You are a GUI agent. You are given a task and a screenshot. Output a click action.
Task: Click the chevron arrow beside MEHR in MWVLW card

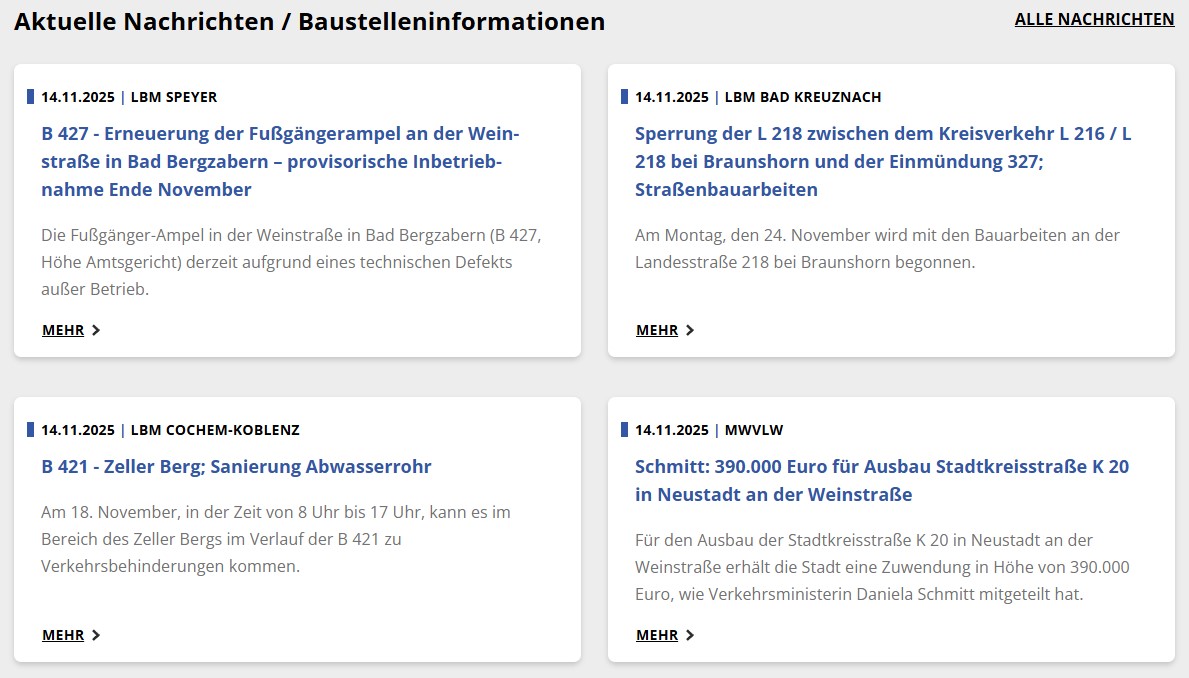pyautogui.click(x=690, y=635)
